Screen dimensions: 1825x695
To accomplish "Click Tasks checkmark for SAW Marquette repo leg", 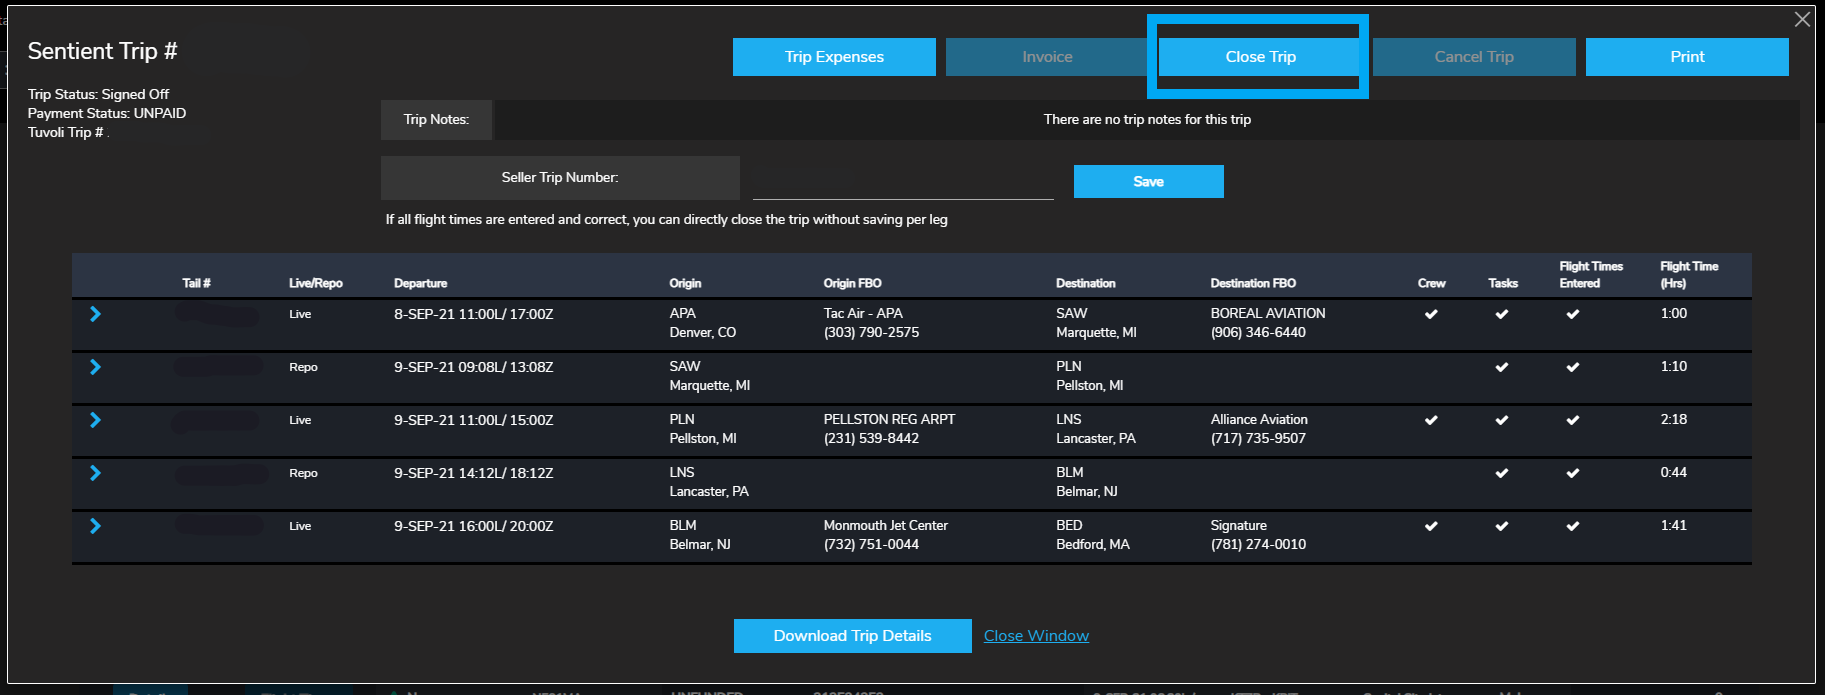I will click(1501, 367).
